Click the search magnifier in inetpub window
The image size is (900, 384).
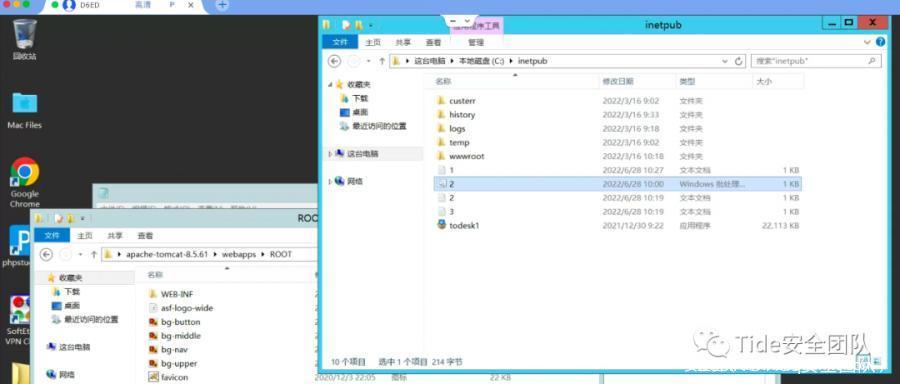click(871, 60)
